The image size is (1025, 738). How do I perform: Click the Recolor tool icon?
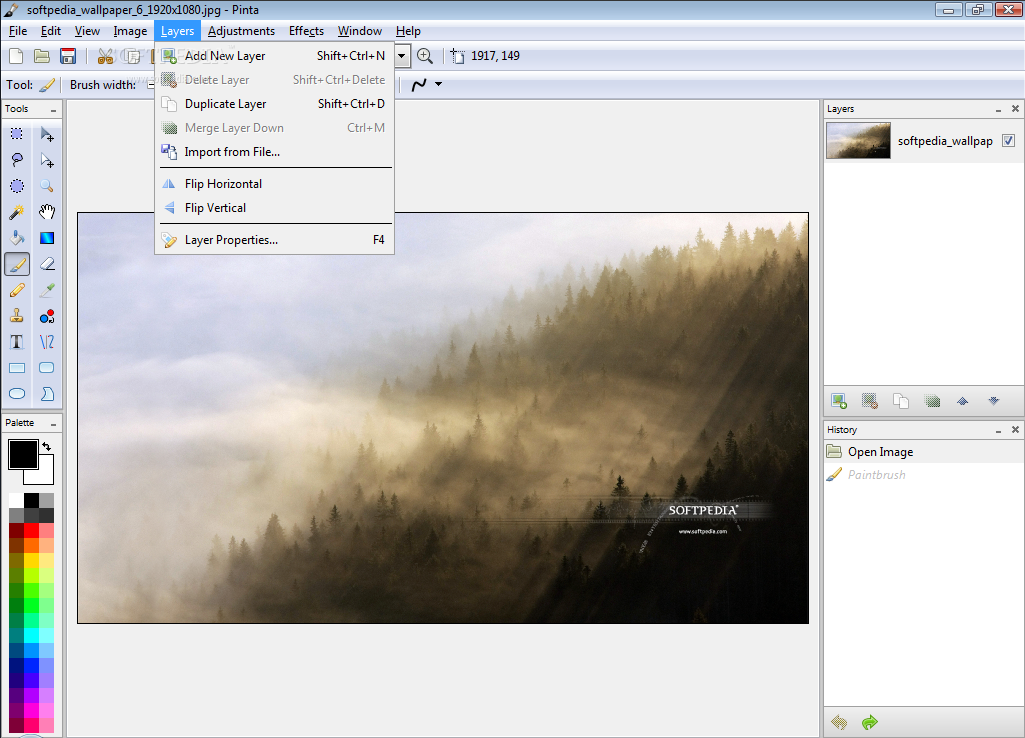(x=47, y=316)
